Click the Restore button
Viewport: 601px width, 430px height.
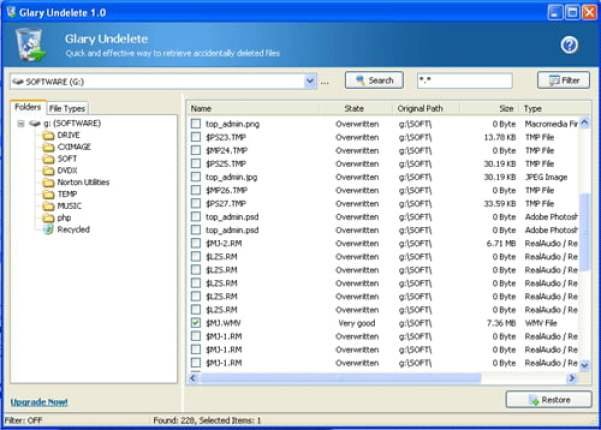tap(548, 400)
